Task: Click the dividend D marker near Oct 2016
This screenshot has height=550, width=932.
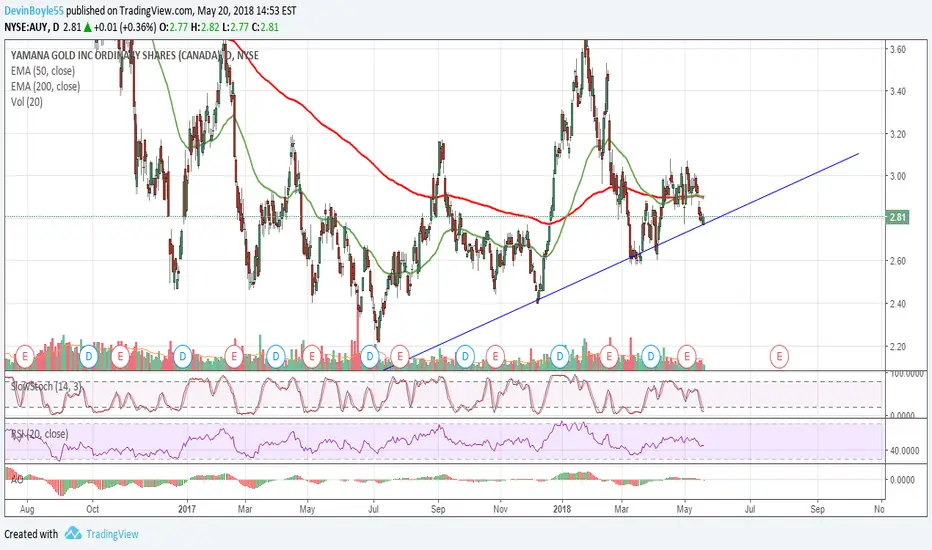Action: 89,357
